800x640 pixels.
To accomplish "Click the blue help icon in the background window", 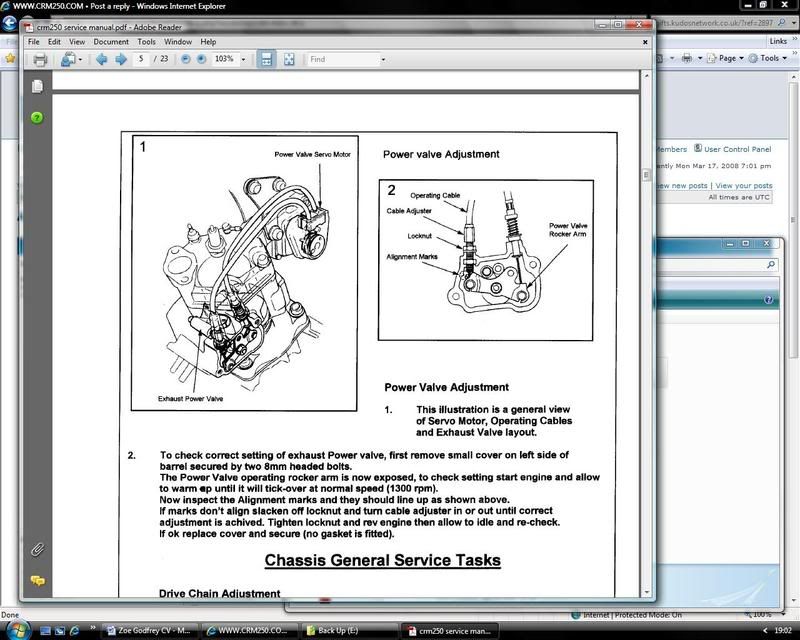I will (x=768, y=300).
